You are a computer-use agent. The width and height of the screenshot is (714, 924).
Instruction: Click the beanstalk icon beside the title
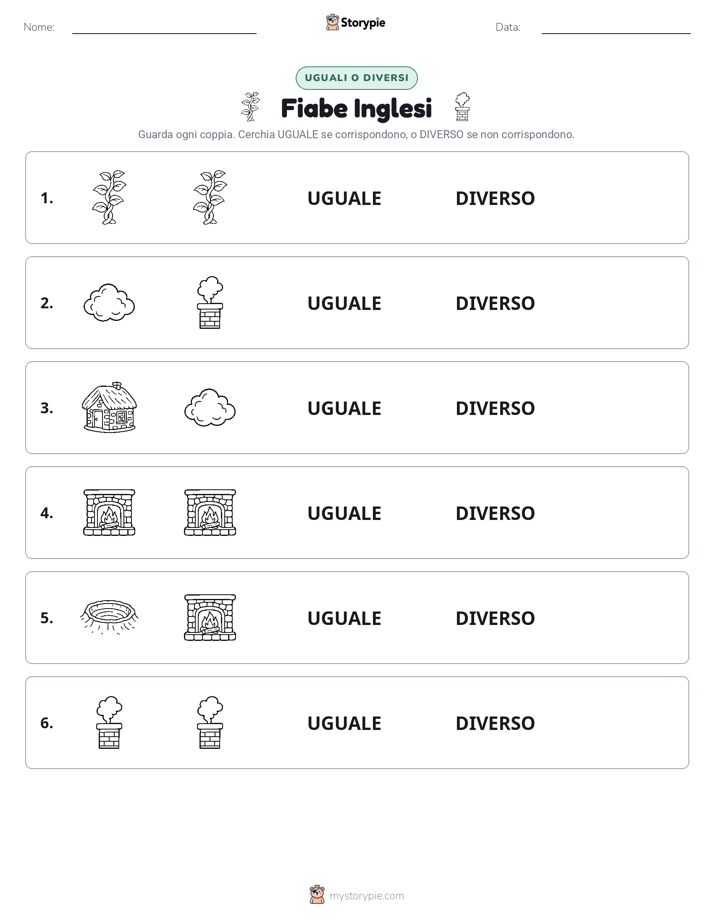click(250, 107)
